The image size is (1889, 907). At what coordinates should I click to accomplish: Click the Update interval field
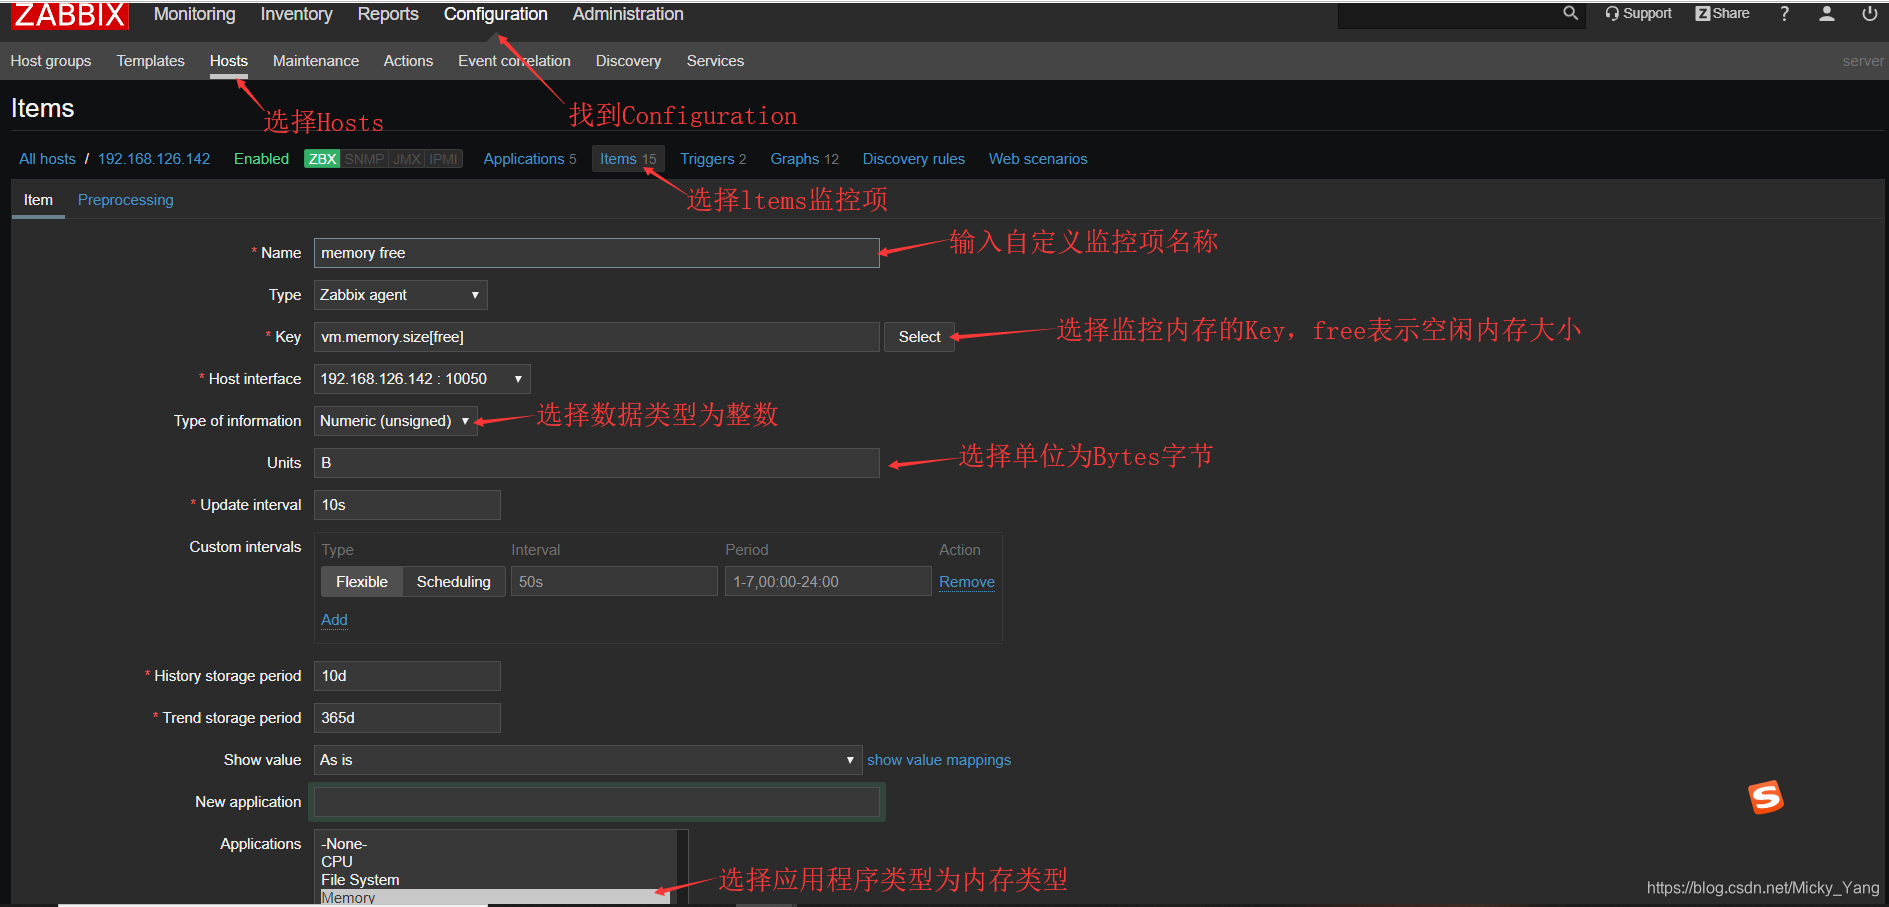tap(407, 505)
